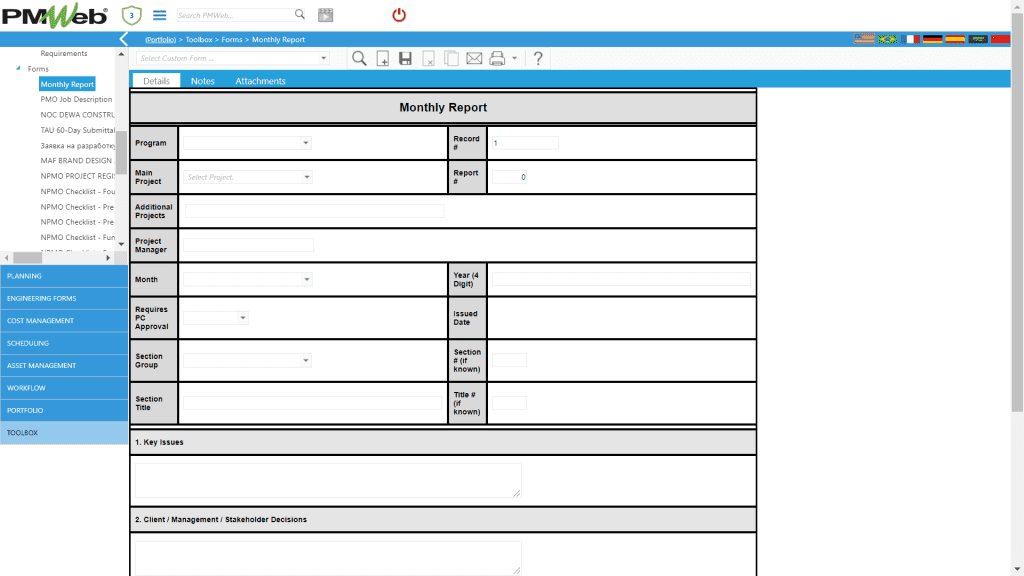Click the Additional Projects input field
The height and width of the screenshot is (576, 1024).
coord(314,211)
